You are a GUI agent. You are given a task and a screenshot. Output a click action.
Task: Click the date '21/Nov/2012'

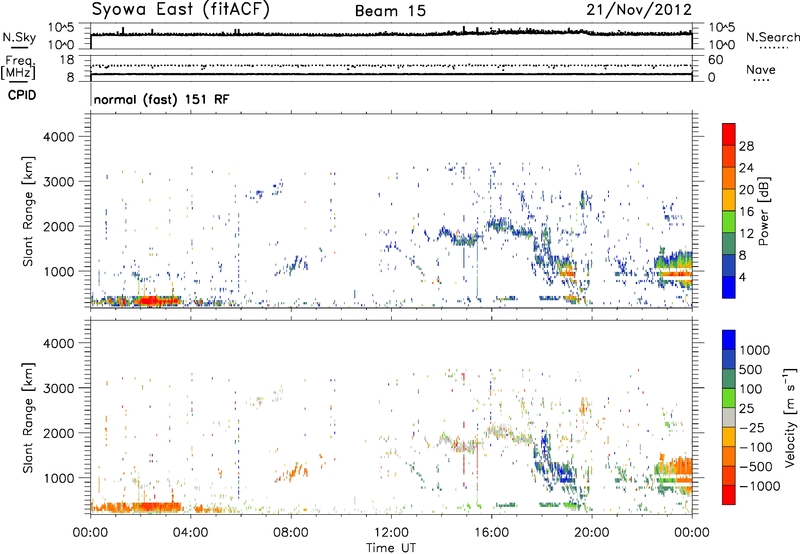(639, 10)
